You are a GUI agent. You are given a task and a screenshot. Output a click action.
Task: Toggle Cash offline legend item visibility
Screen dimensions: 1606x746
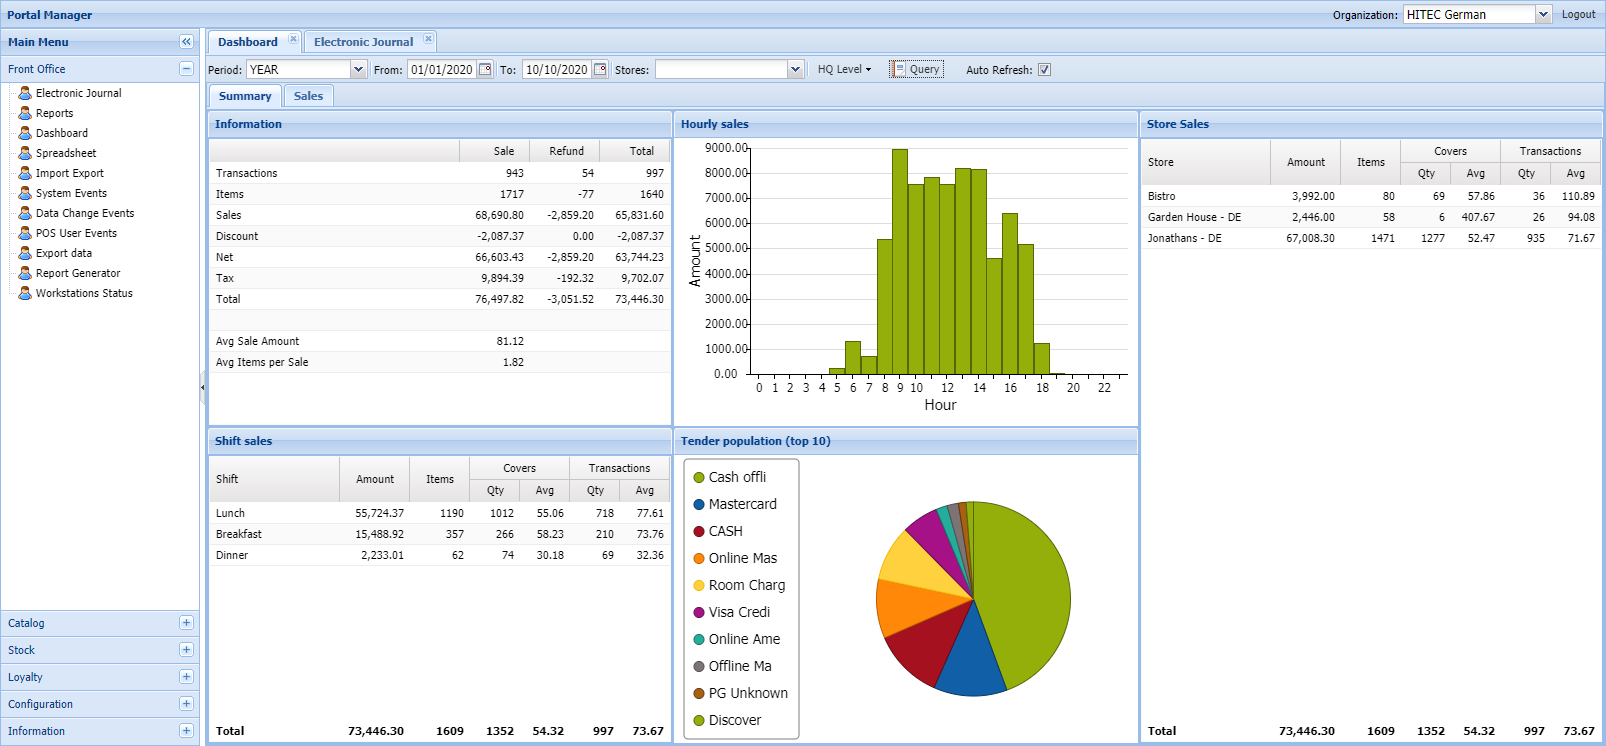[736, 477]
